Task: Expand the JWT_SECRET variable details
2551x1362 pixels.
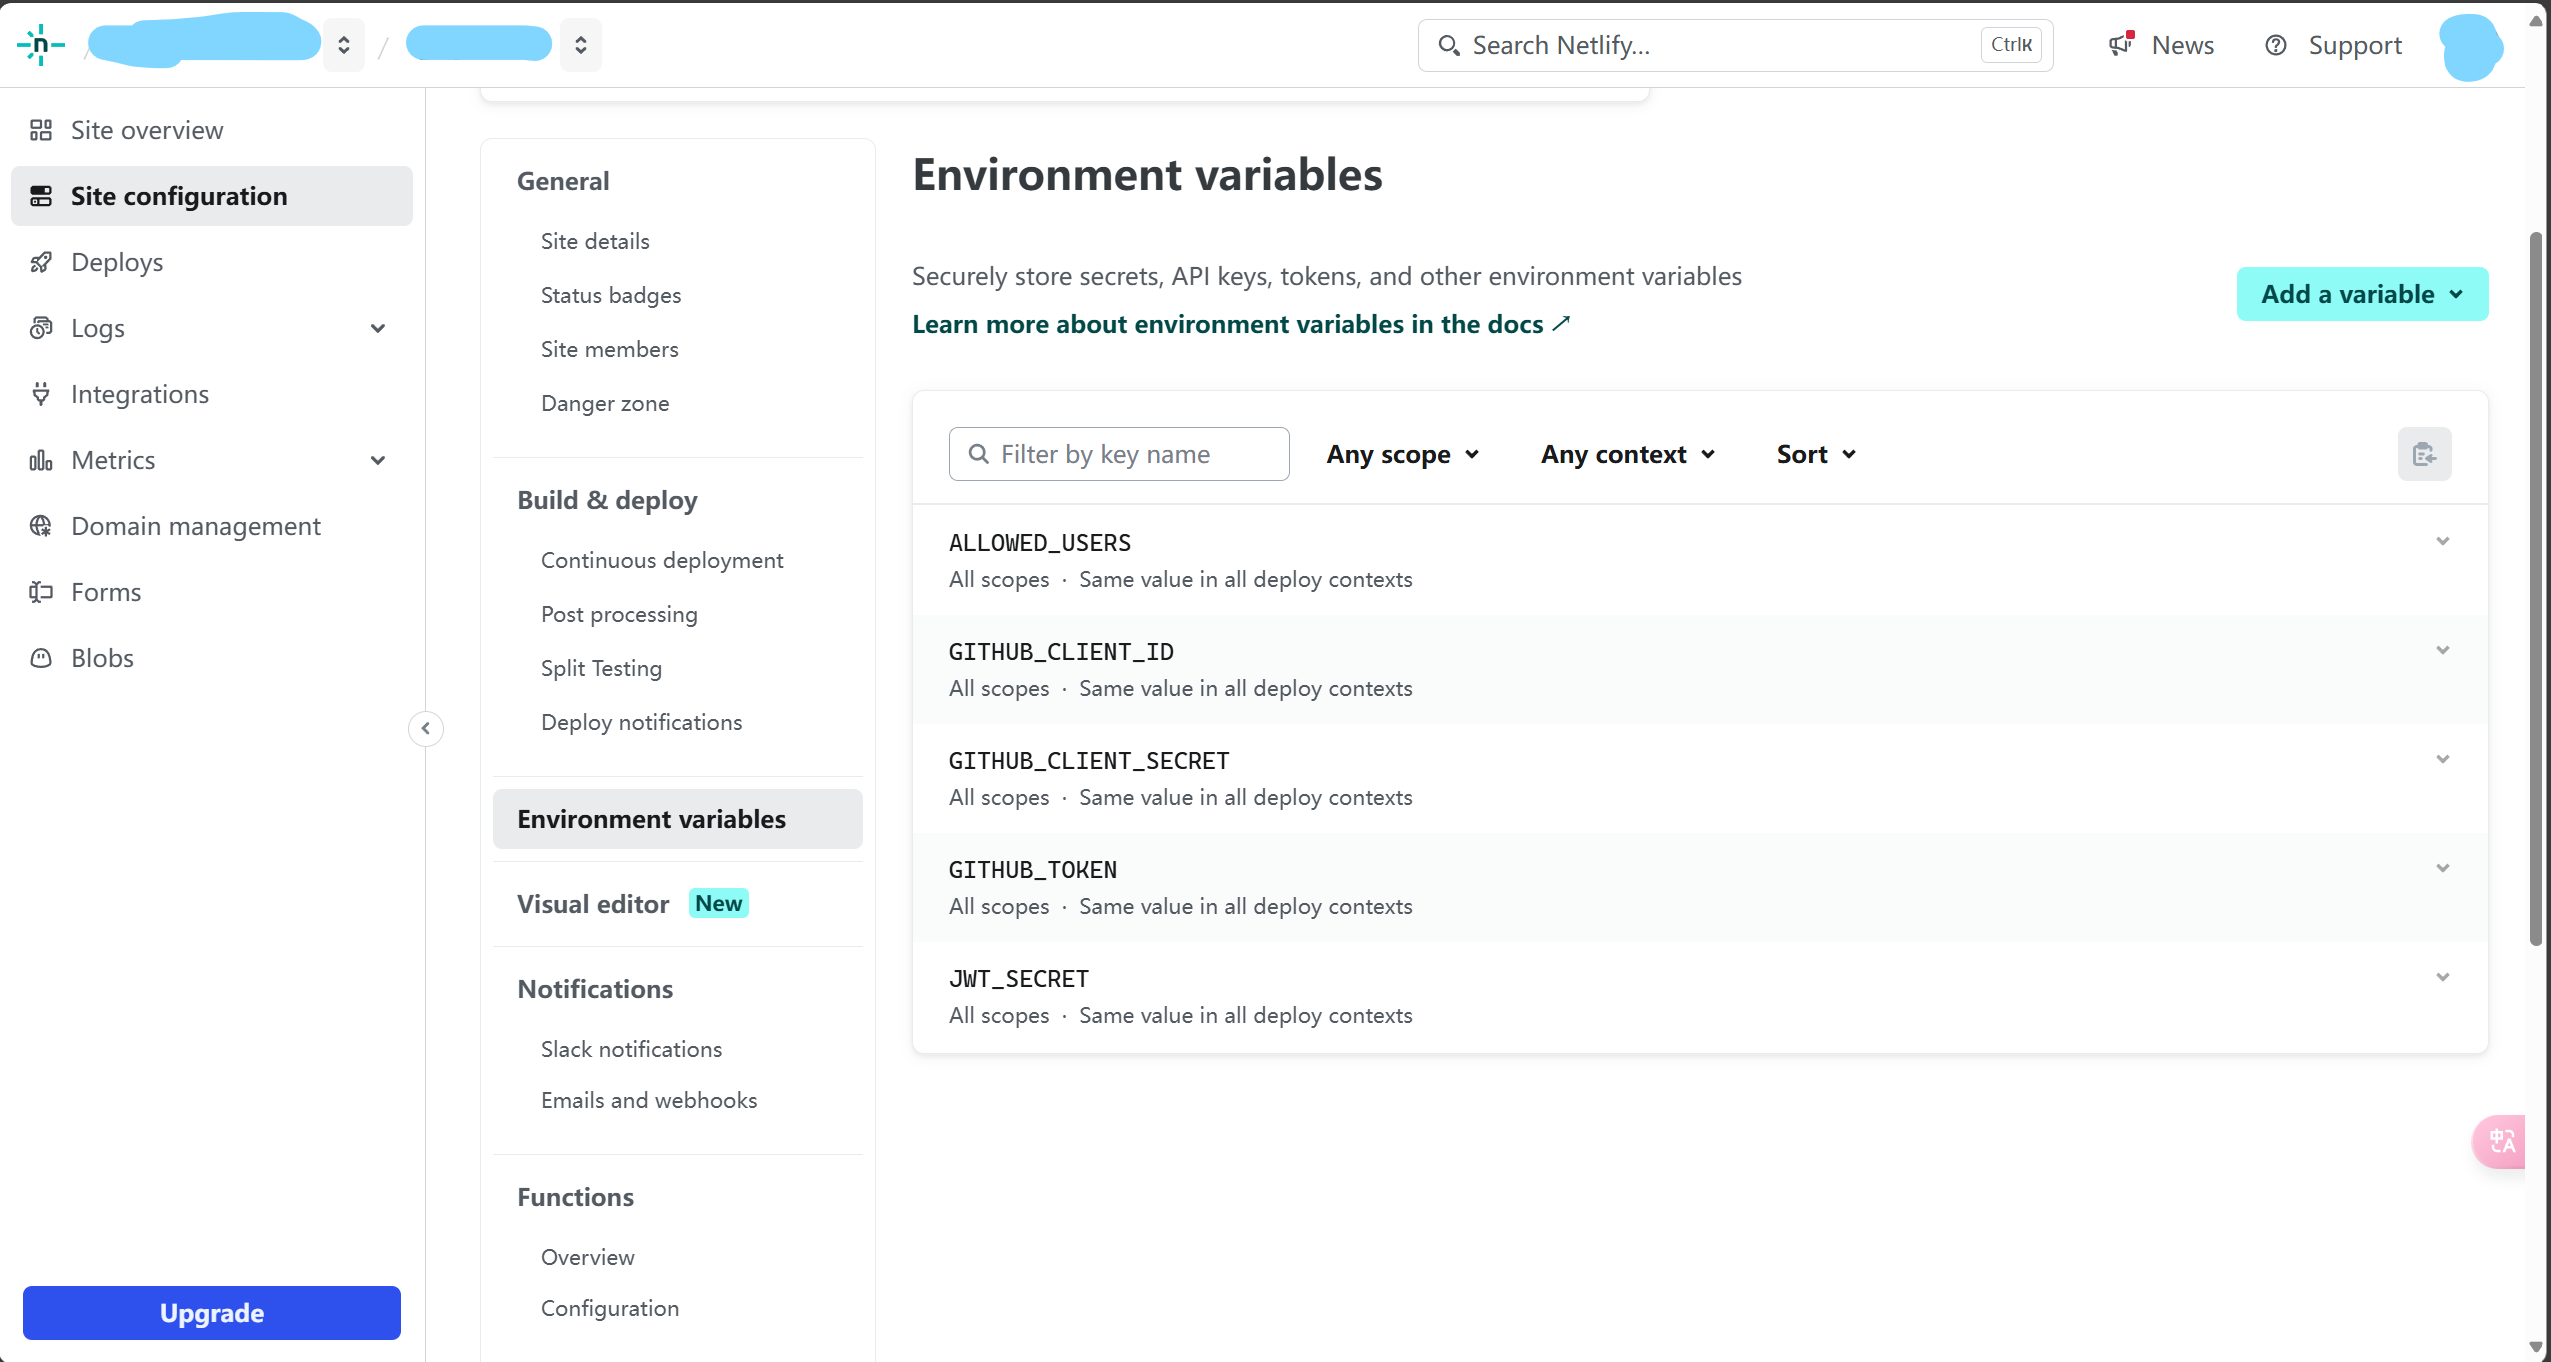Action: tap(2442, 977)
